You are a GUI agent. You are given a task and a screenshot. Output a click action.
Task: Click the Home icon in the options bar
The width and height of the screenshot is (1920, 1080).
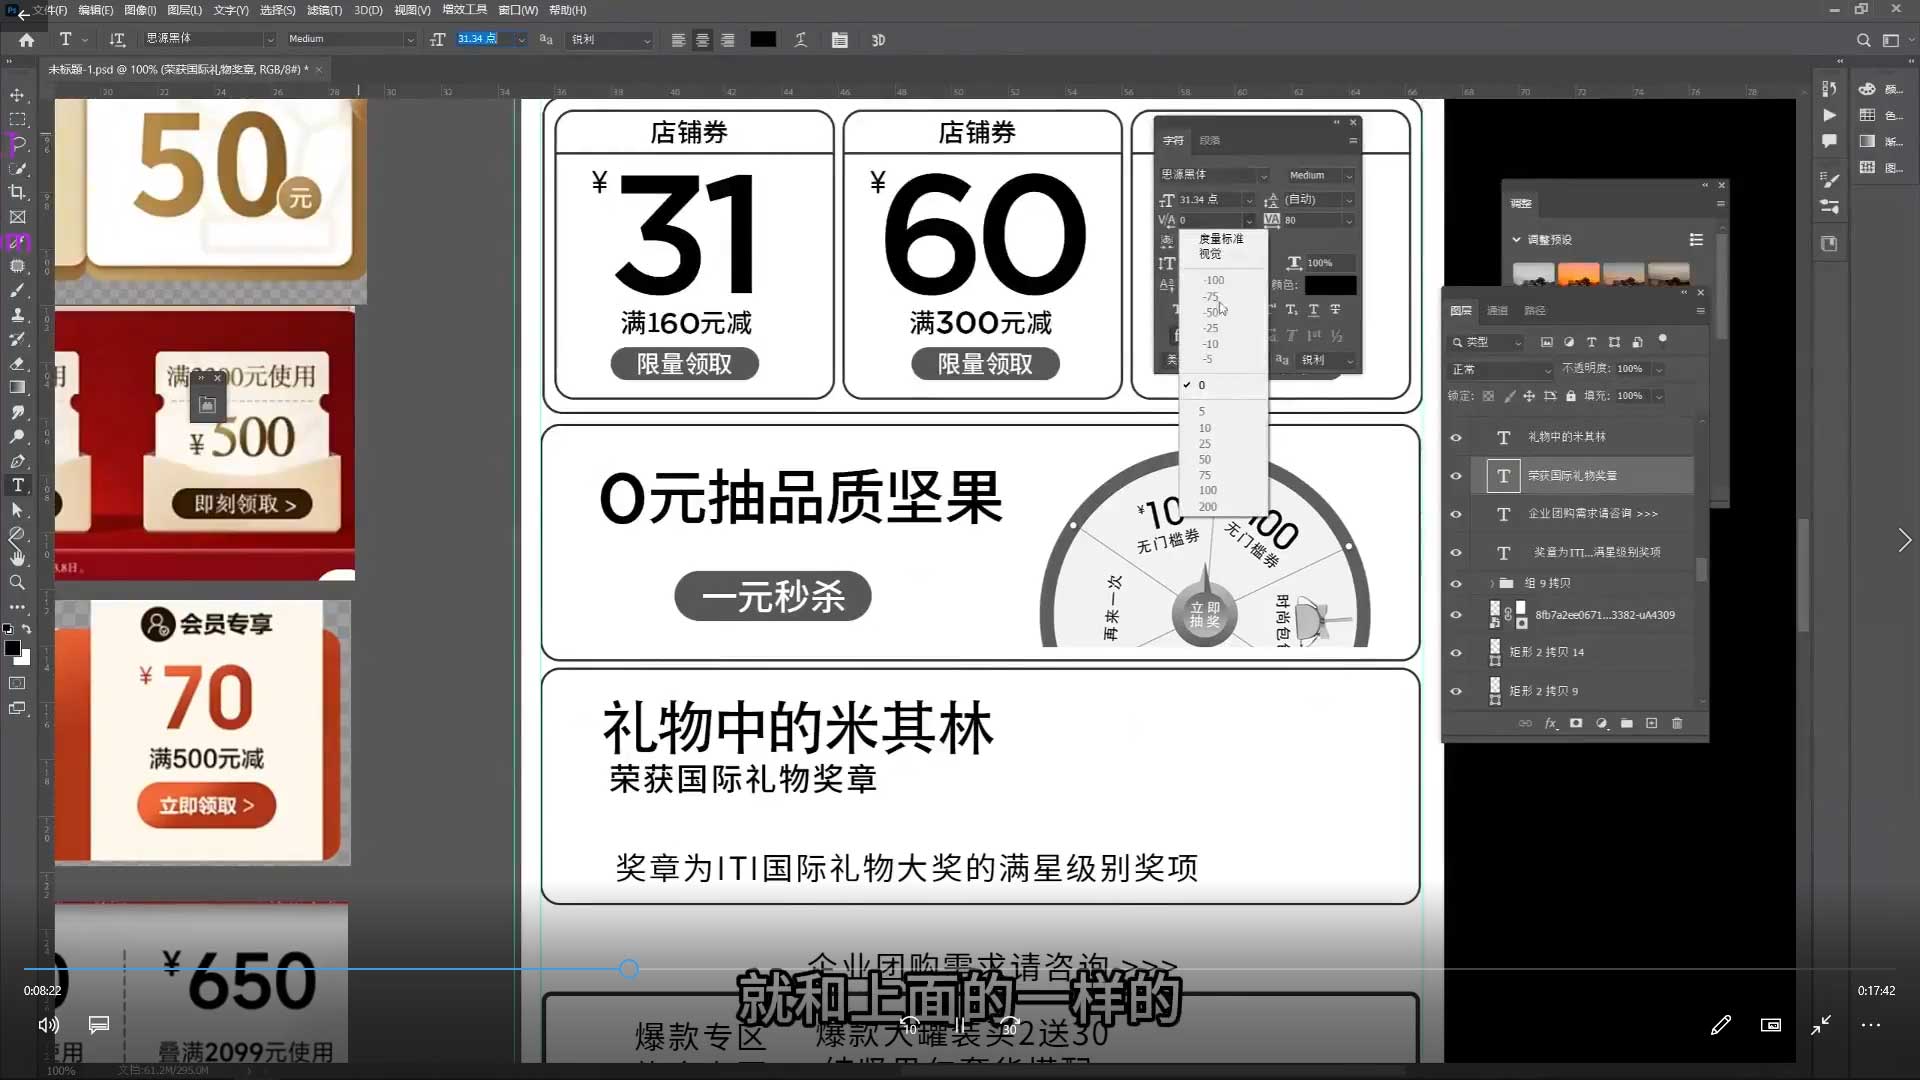click(27, 40)
